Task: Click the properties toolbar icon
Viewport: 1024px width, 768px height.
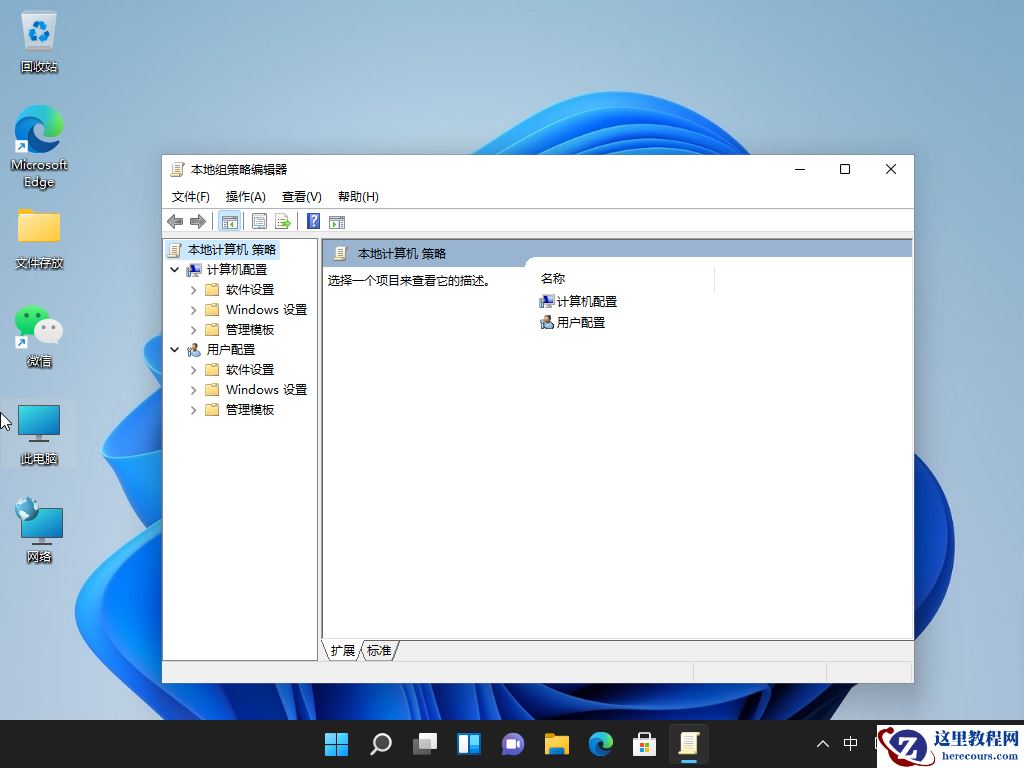Action: 258,221
